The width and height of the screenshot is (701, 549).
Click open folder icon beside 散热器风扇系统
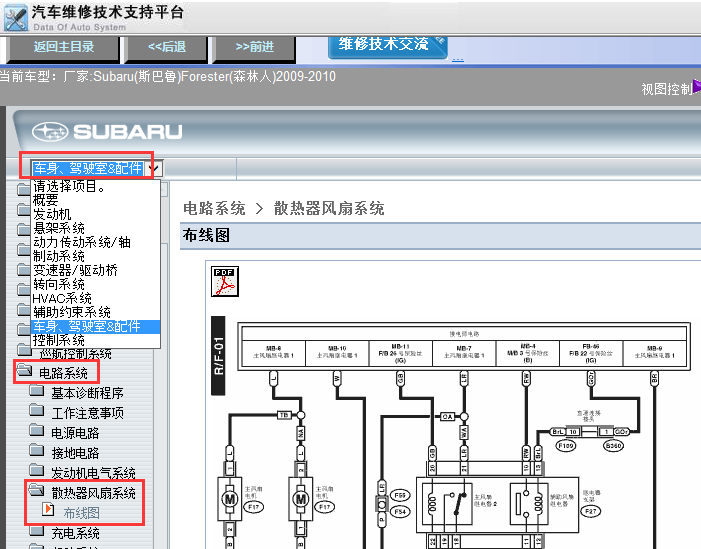(x=37, y=490)
